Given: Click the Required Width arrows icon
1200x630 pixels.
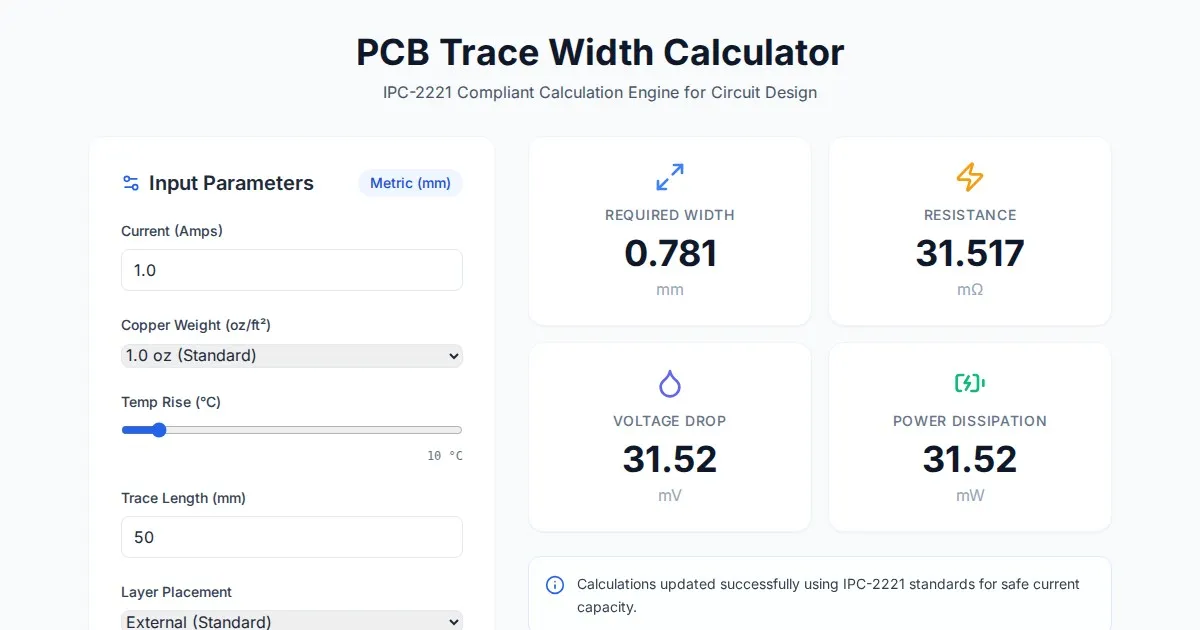Looking at the screenshot, I should point(670,177).
